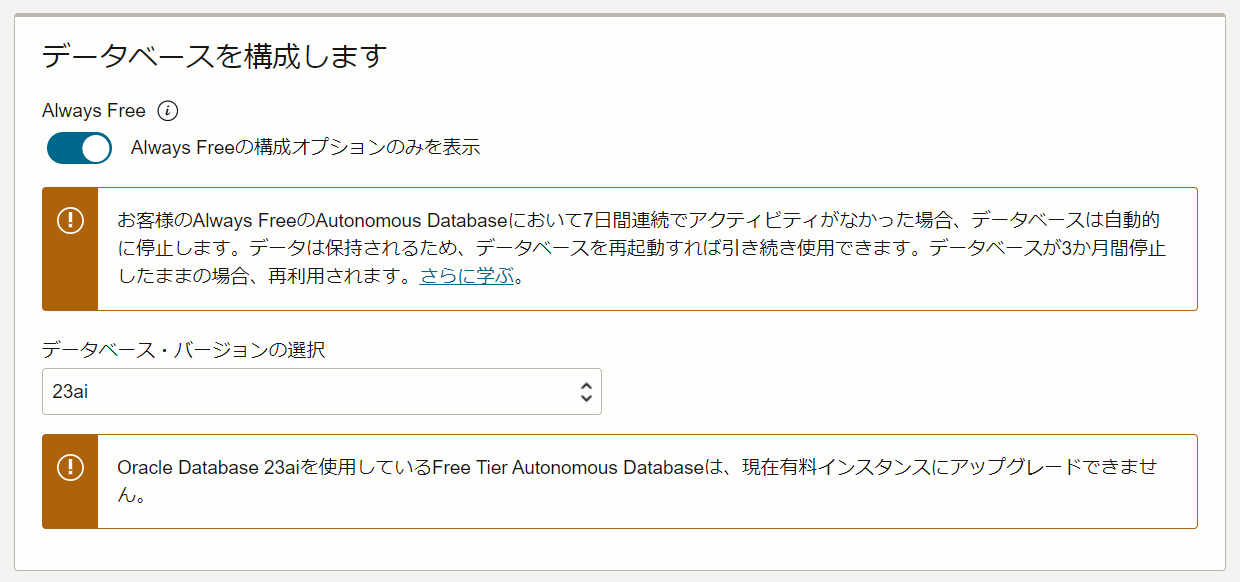
Task: Click the 'データベースを構成します' section heading
Action: (x=214, y=56)
